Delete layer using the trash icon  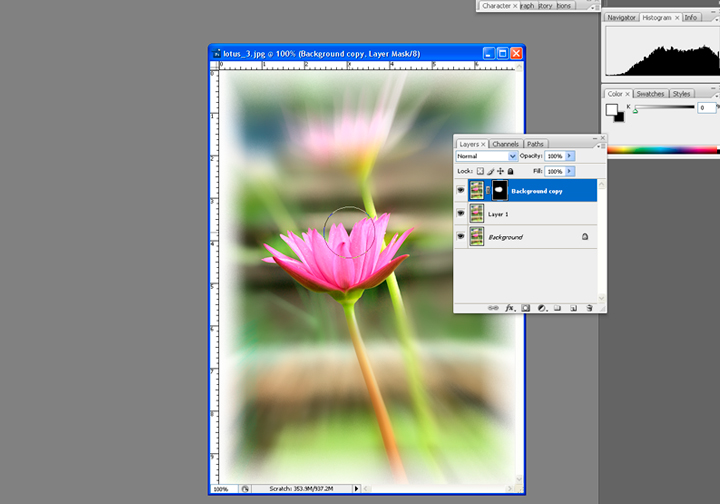[x=589, y=308]
